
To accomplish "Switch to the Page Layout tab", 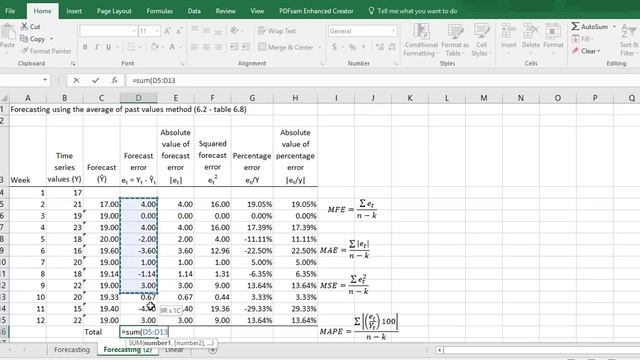I will [x=114, y=11].
